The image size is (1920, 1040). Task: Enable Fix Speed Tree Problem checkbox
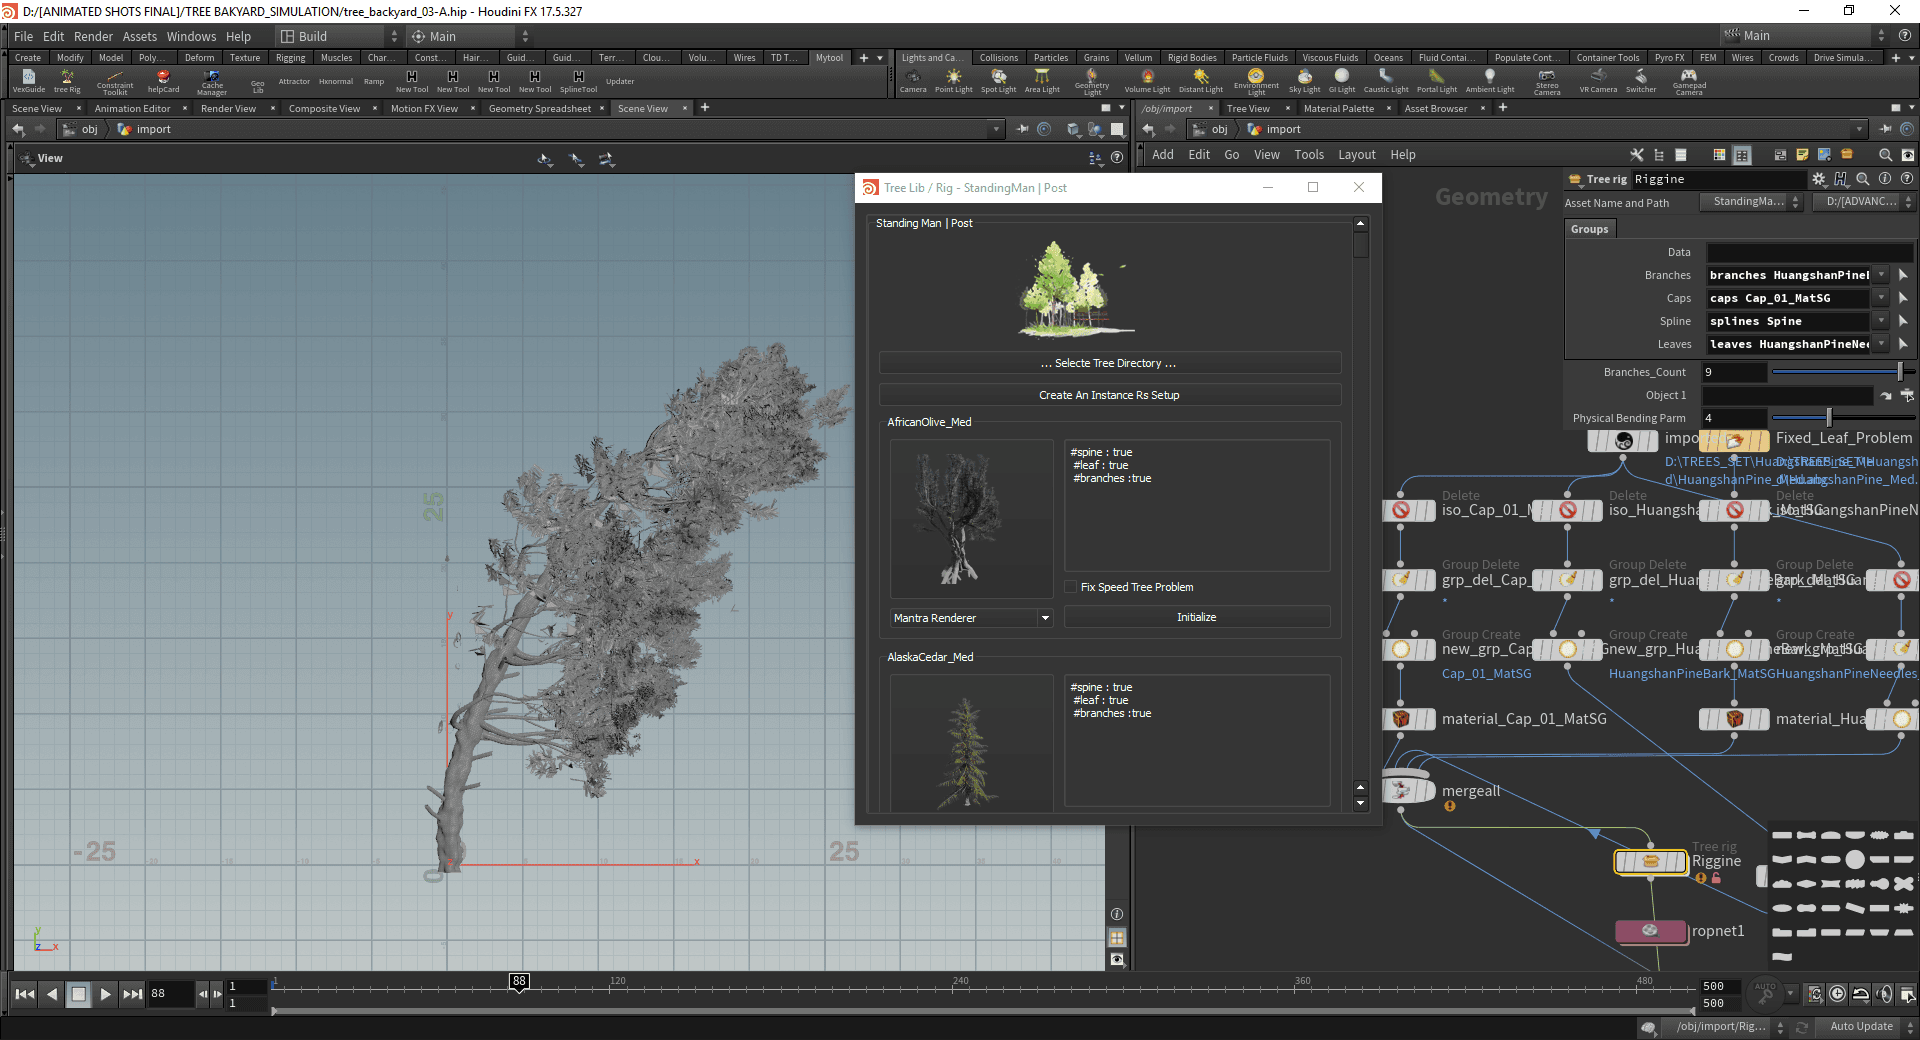[x=1071, y=587]
